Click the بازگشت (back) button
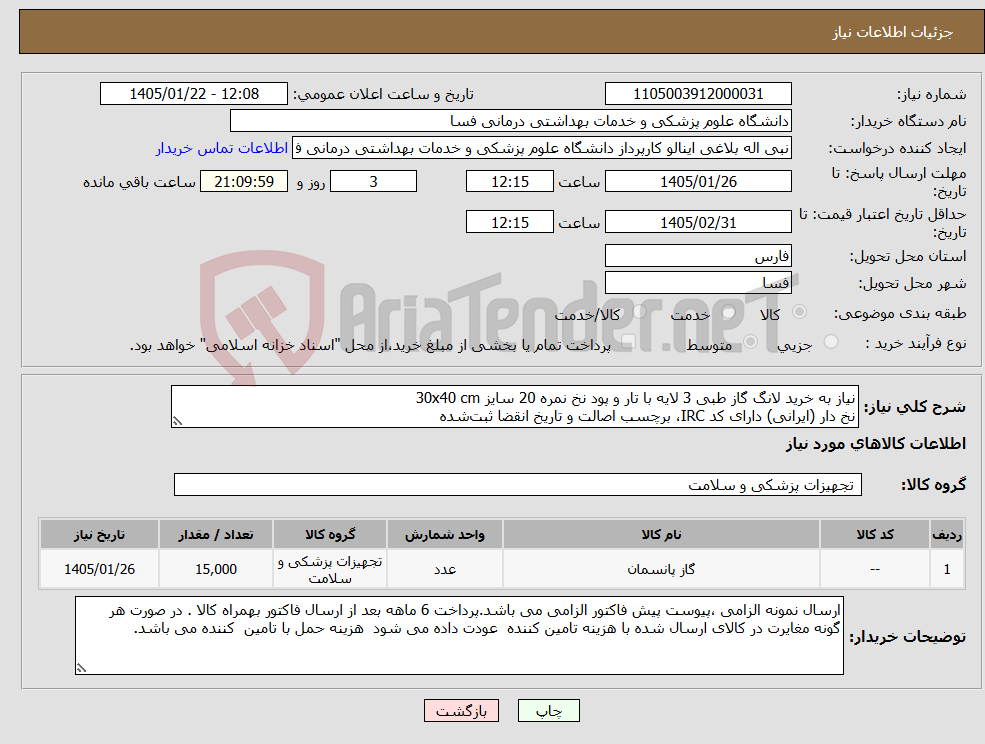The image size is (985, 744). [x=461, y=711]
